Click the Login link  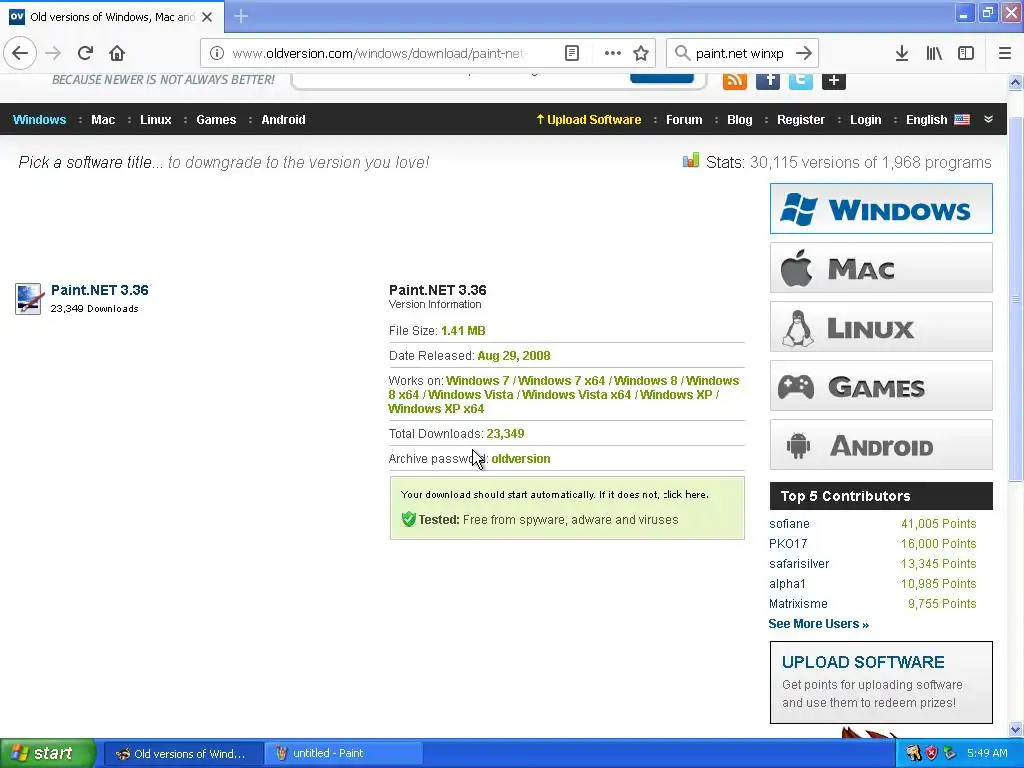click(866, 120)
